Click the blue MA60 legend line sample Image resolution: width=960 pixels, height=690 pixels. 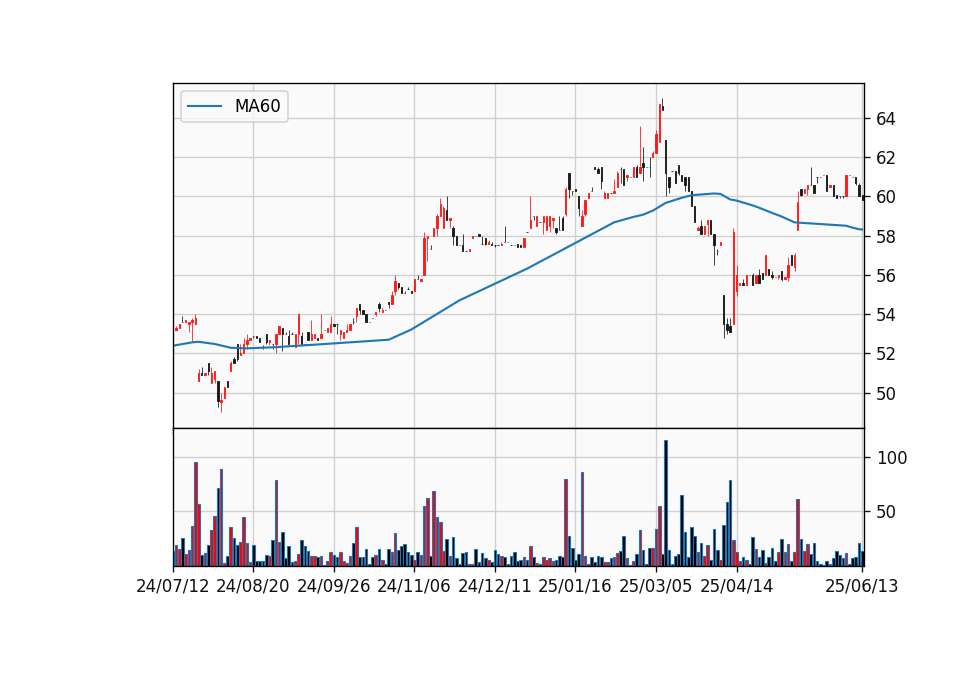[x=204, y=106]
